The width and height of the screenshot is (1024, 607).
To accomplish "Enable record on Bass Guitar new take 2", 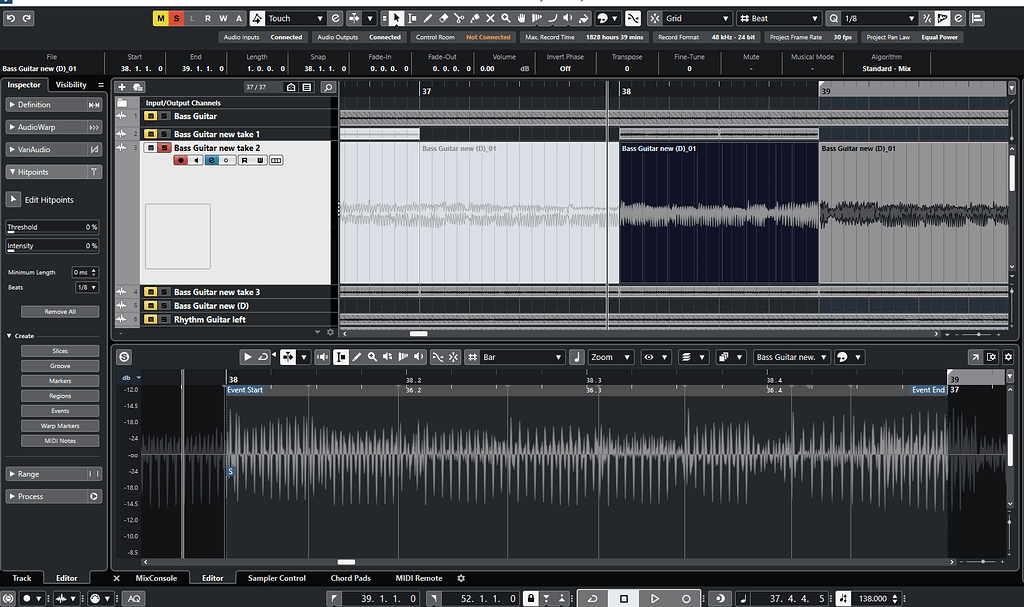I will (x=181, y=160).
